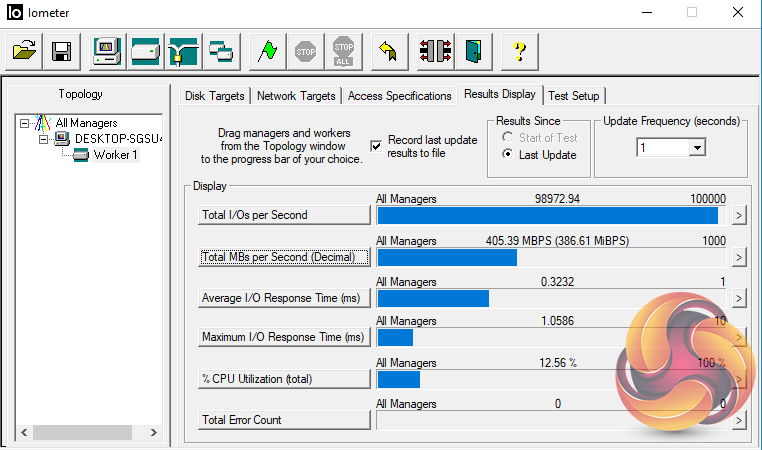Screen dimensions: 762x450
Task: Collapse the All Managers tree node
Action: [x=25, y=123]
